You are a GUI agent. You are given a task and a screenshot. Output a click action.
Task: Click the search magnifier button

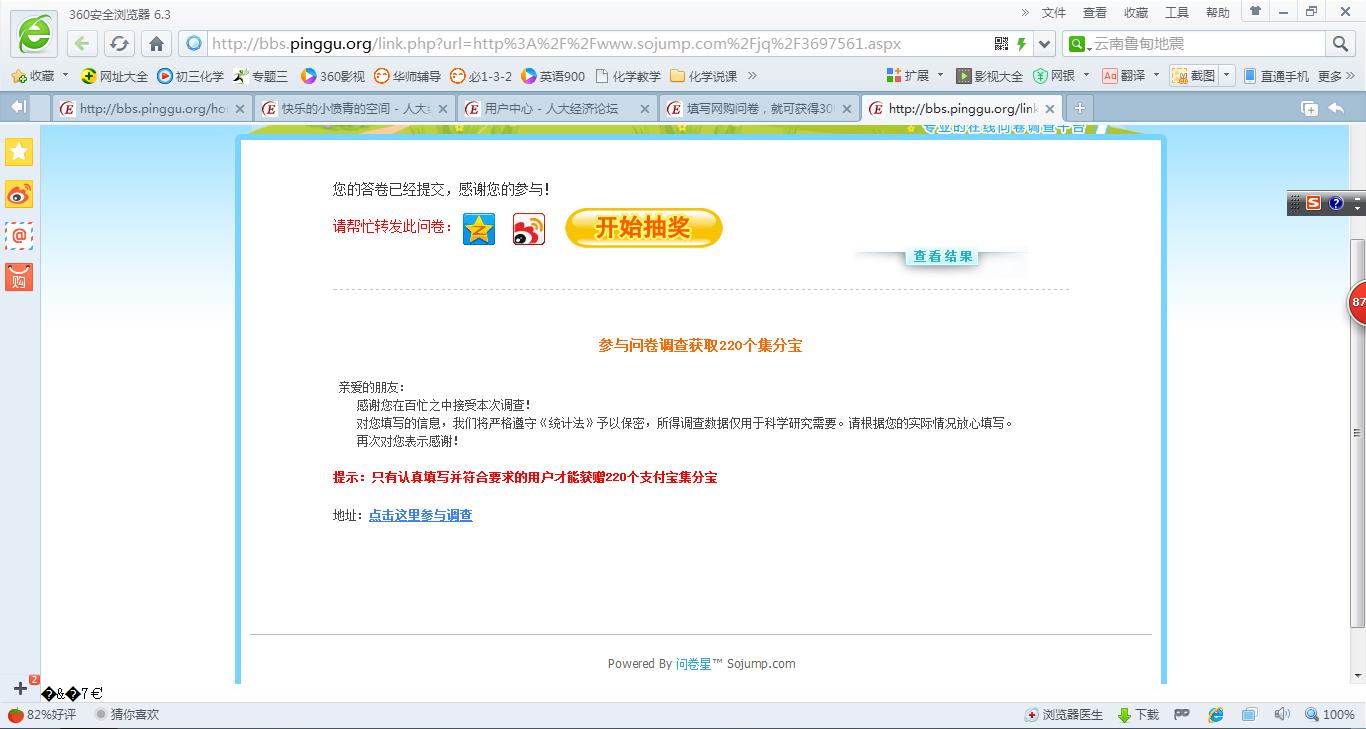click(x=1340, y=43)
